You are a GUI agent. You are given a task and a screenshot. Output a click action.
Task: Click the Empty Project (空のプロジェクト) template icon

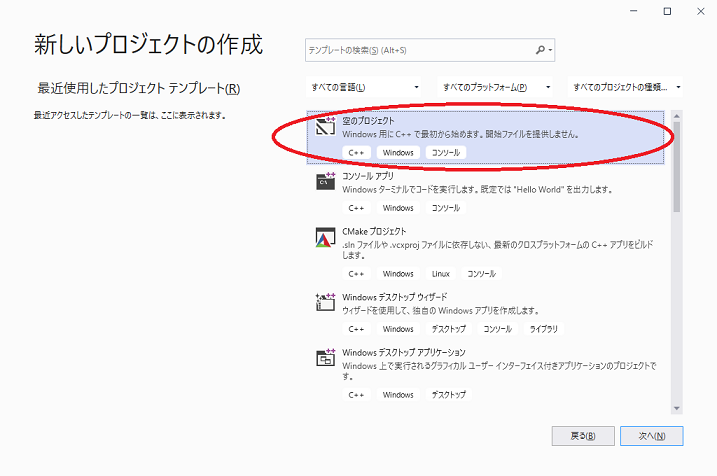[x=325, y=126]
